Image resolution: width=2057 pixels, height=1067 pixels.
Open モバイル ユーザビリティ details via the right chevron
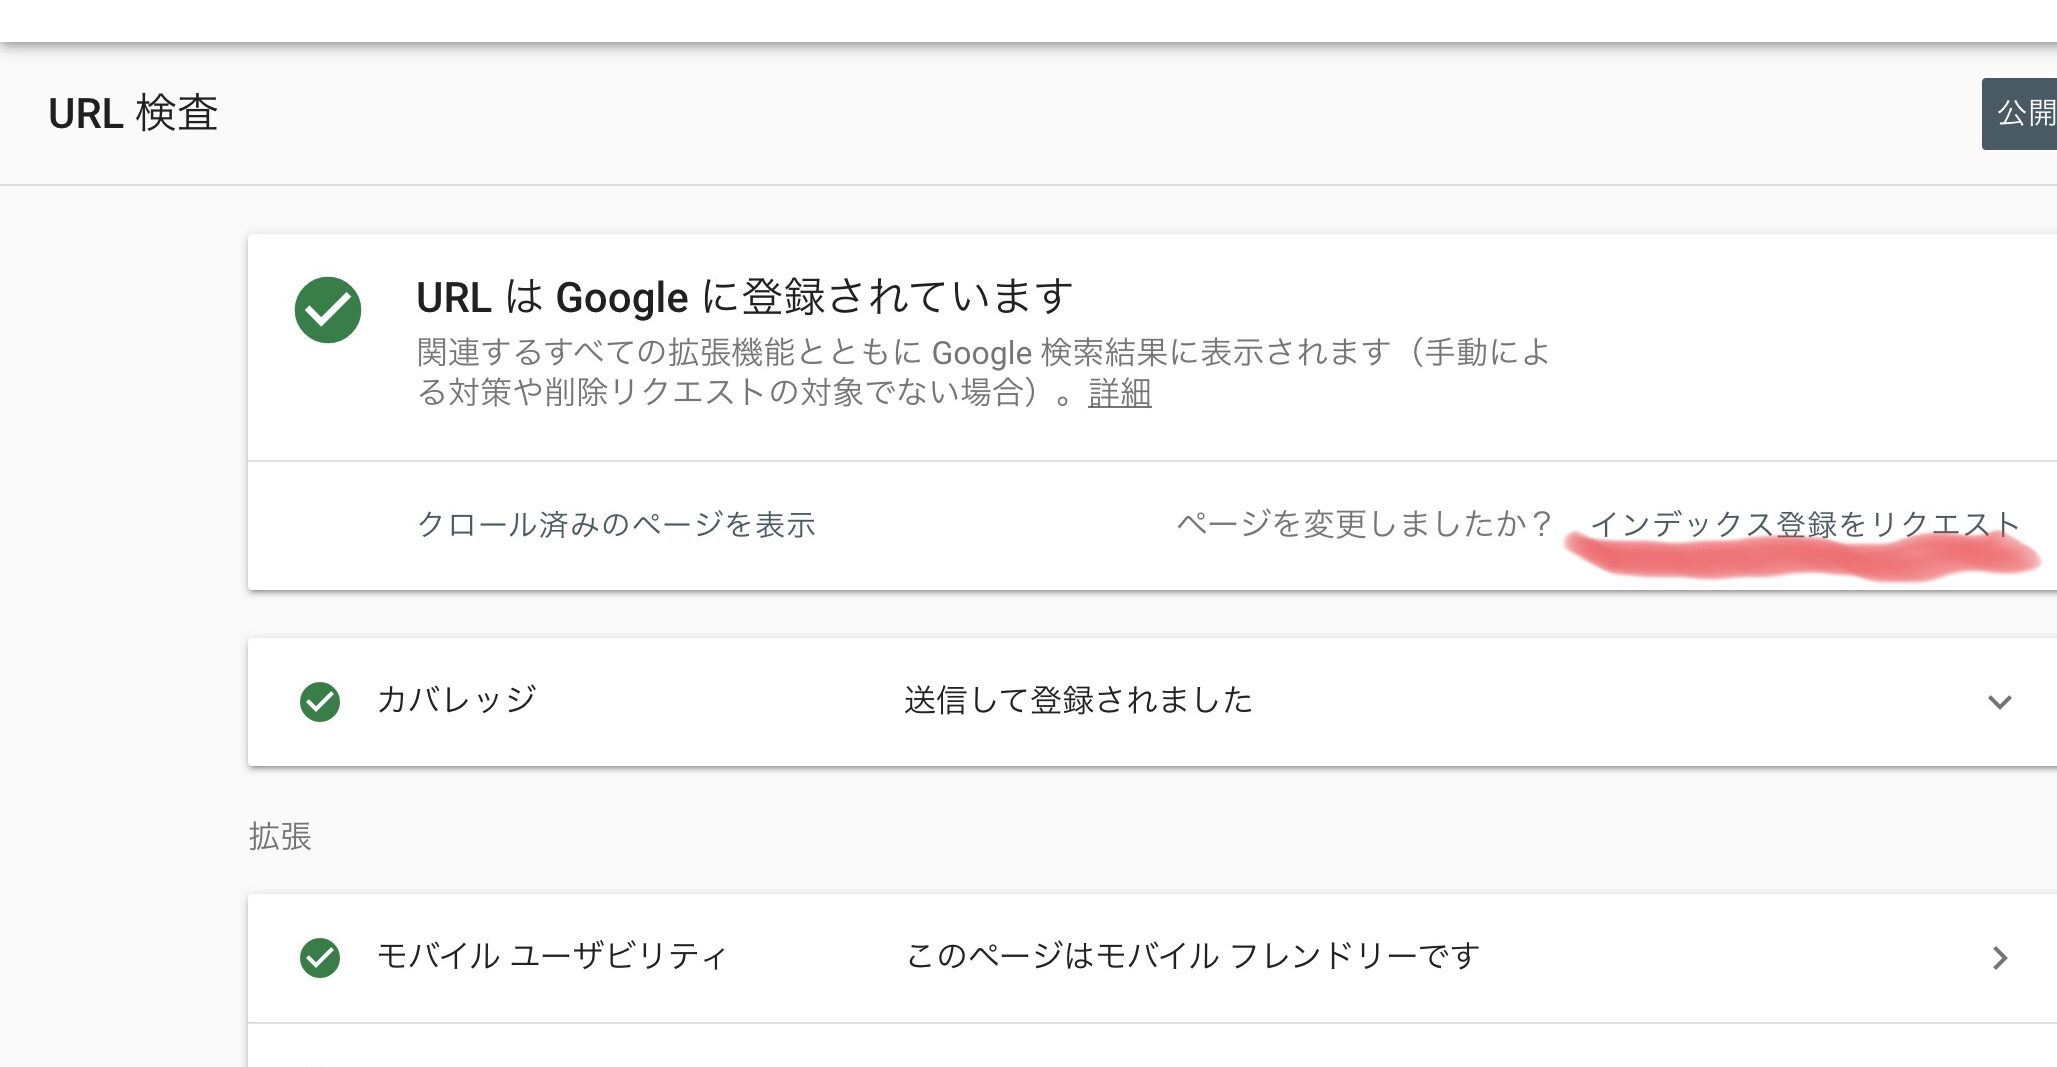(x=1999, y=958)
